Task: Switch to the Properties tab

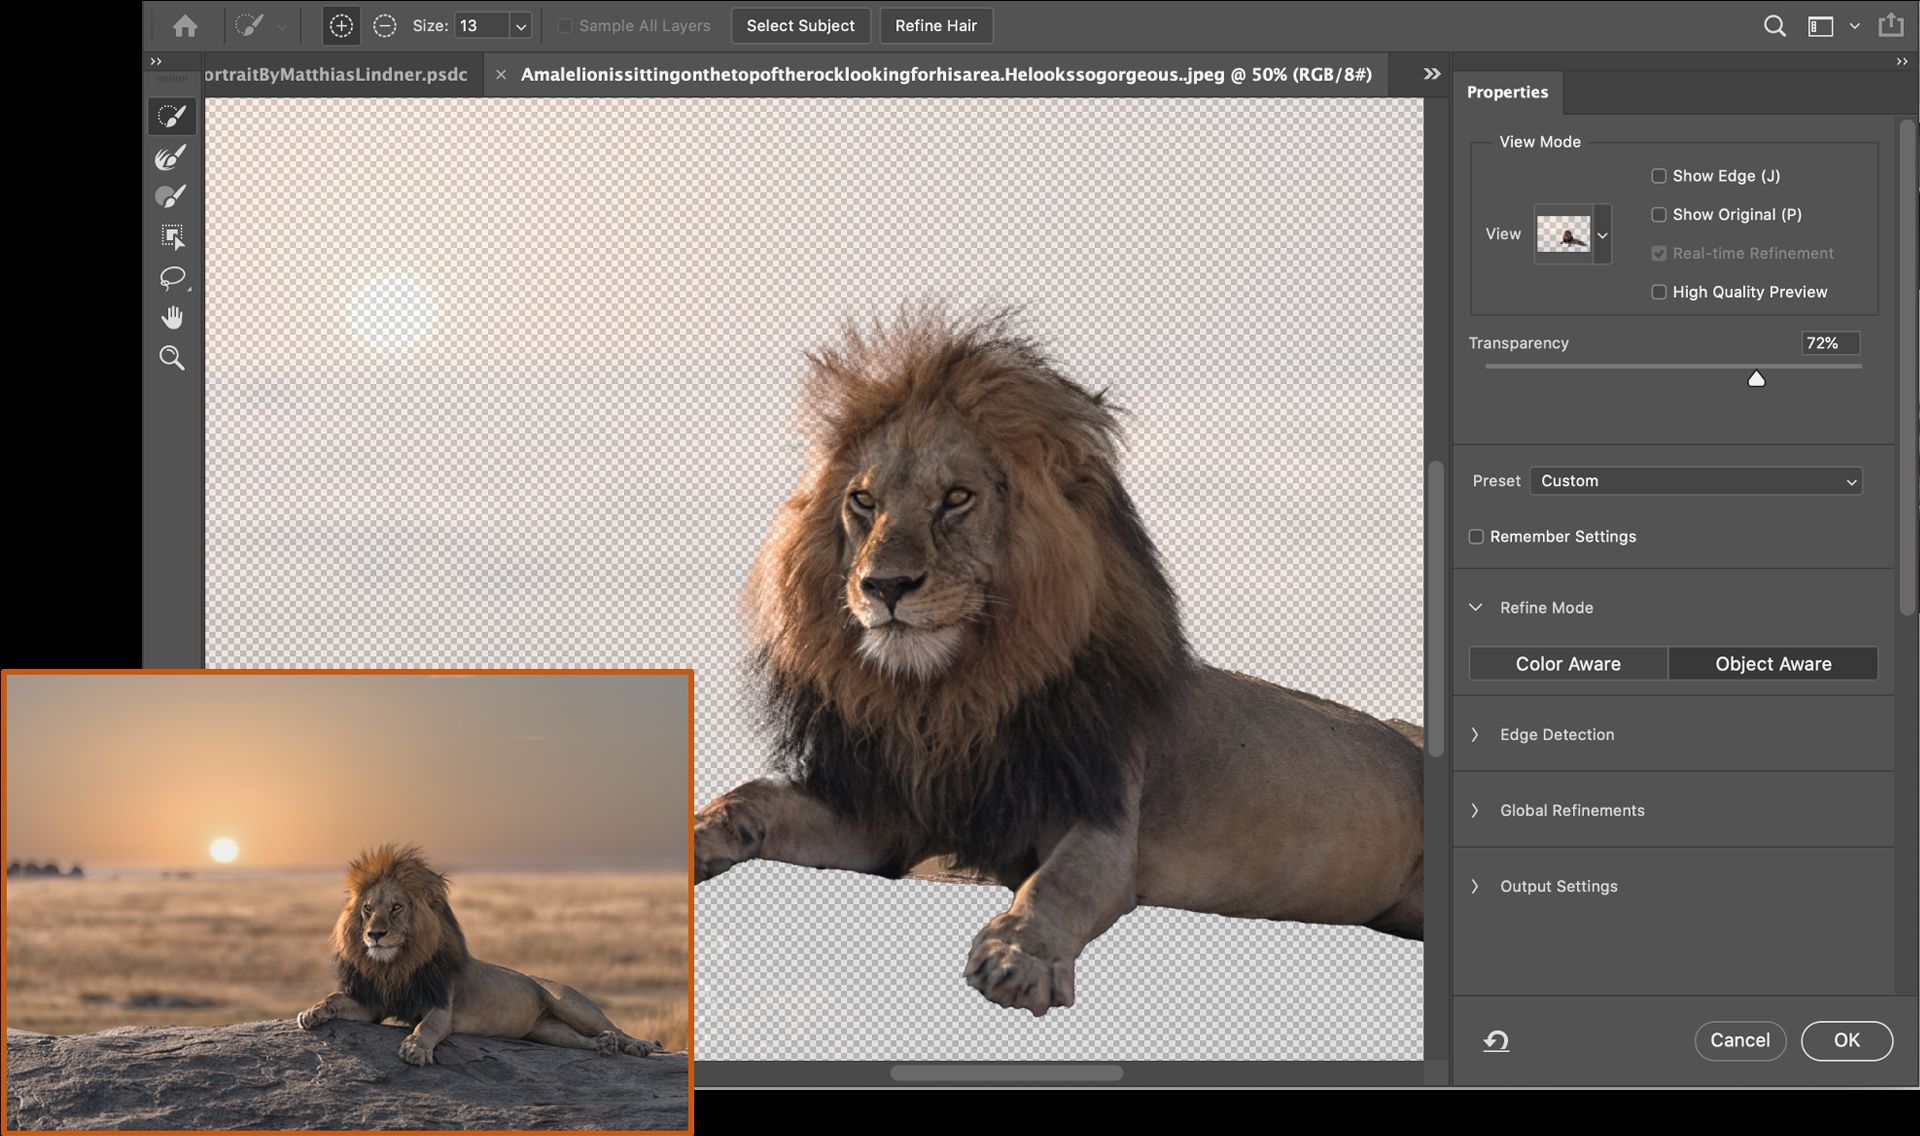Action: click(x=1507, y=91)
